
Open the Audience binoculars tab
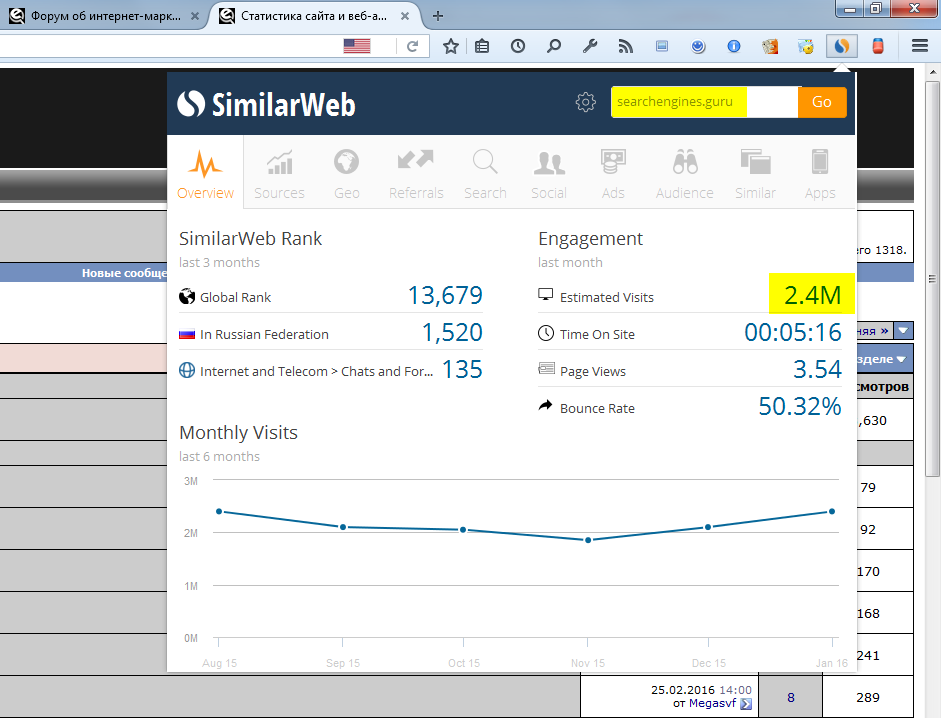tap(684, 174)
